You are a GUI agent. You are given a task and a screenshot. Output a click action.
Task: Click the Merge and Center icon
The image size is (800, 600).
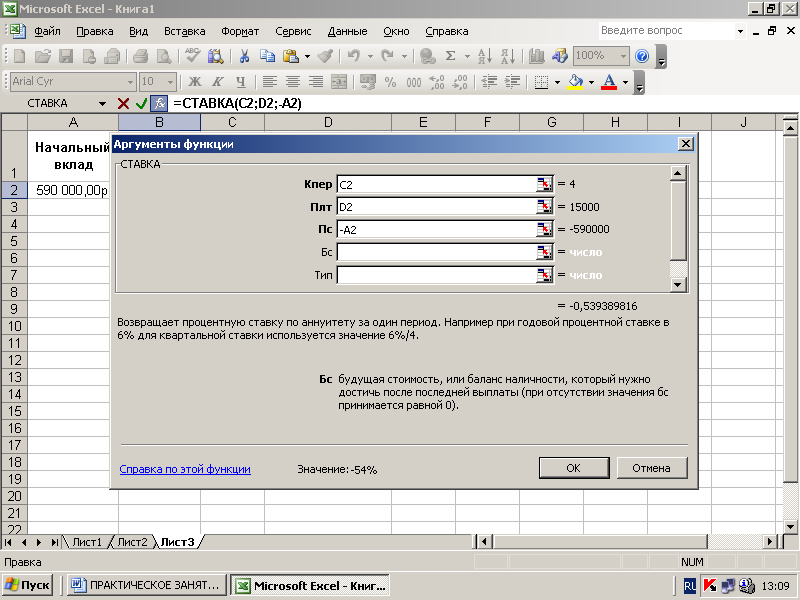point(339,82)
